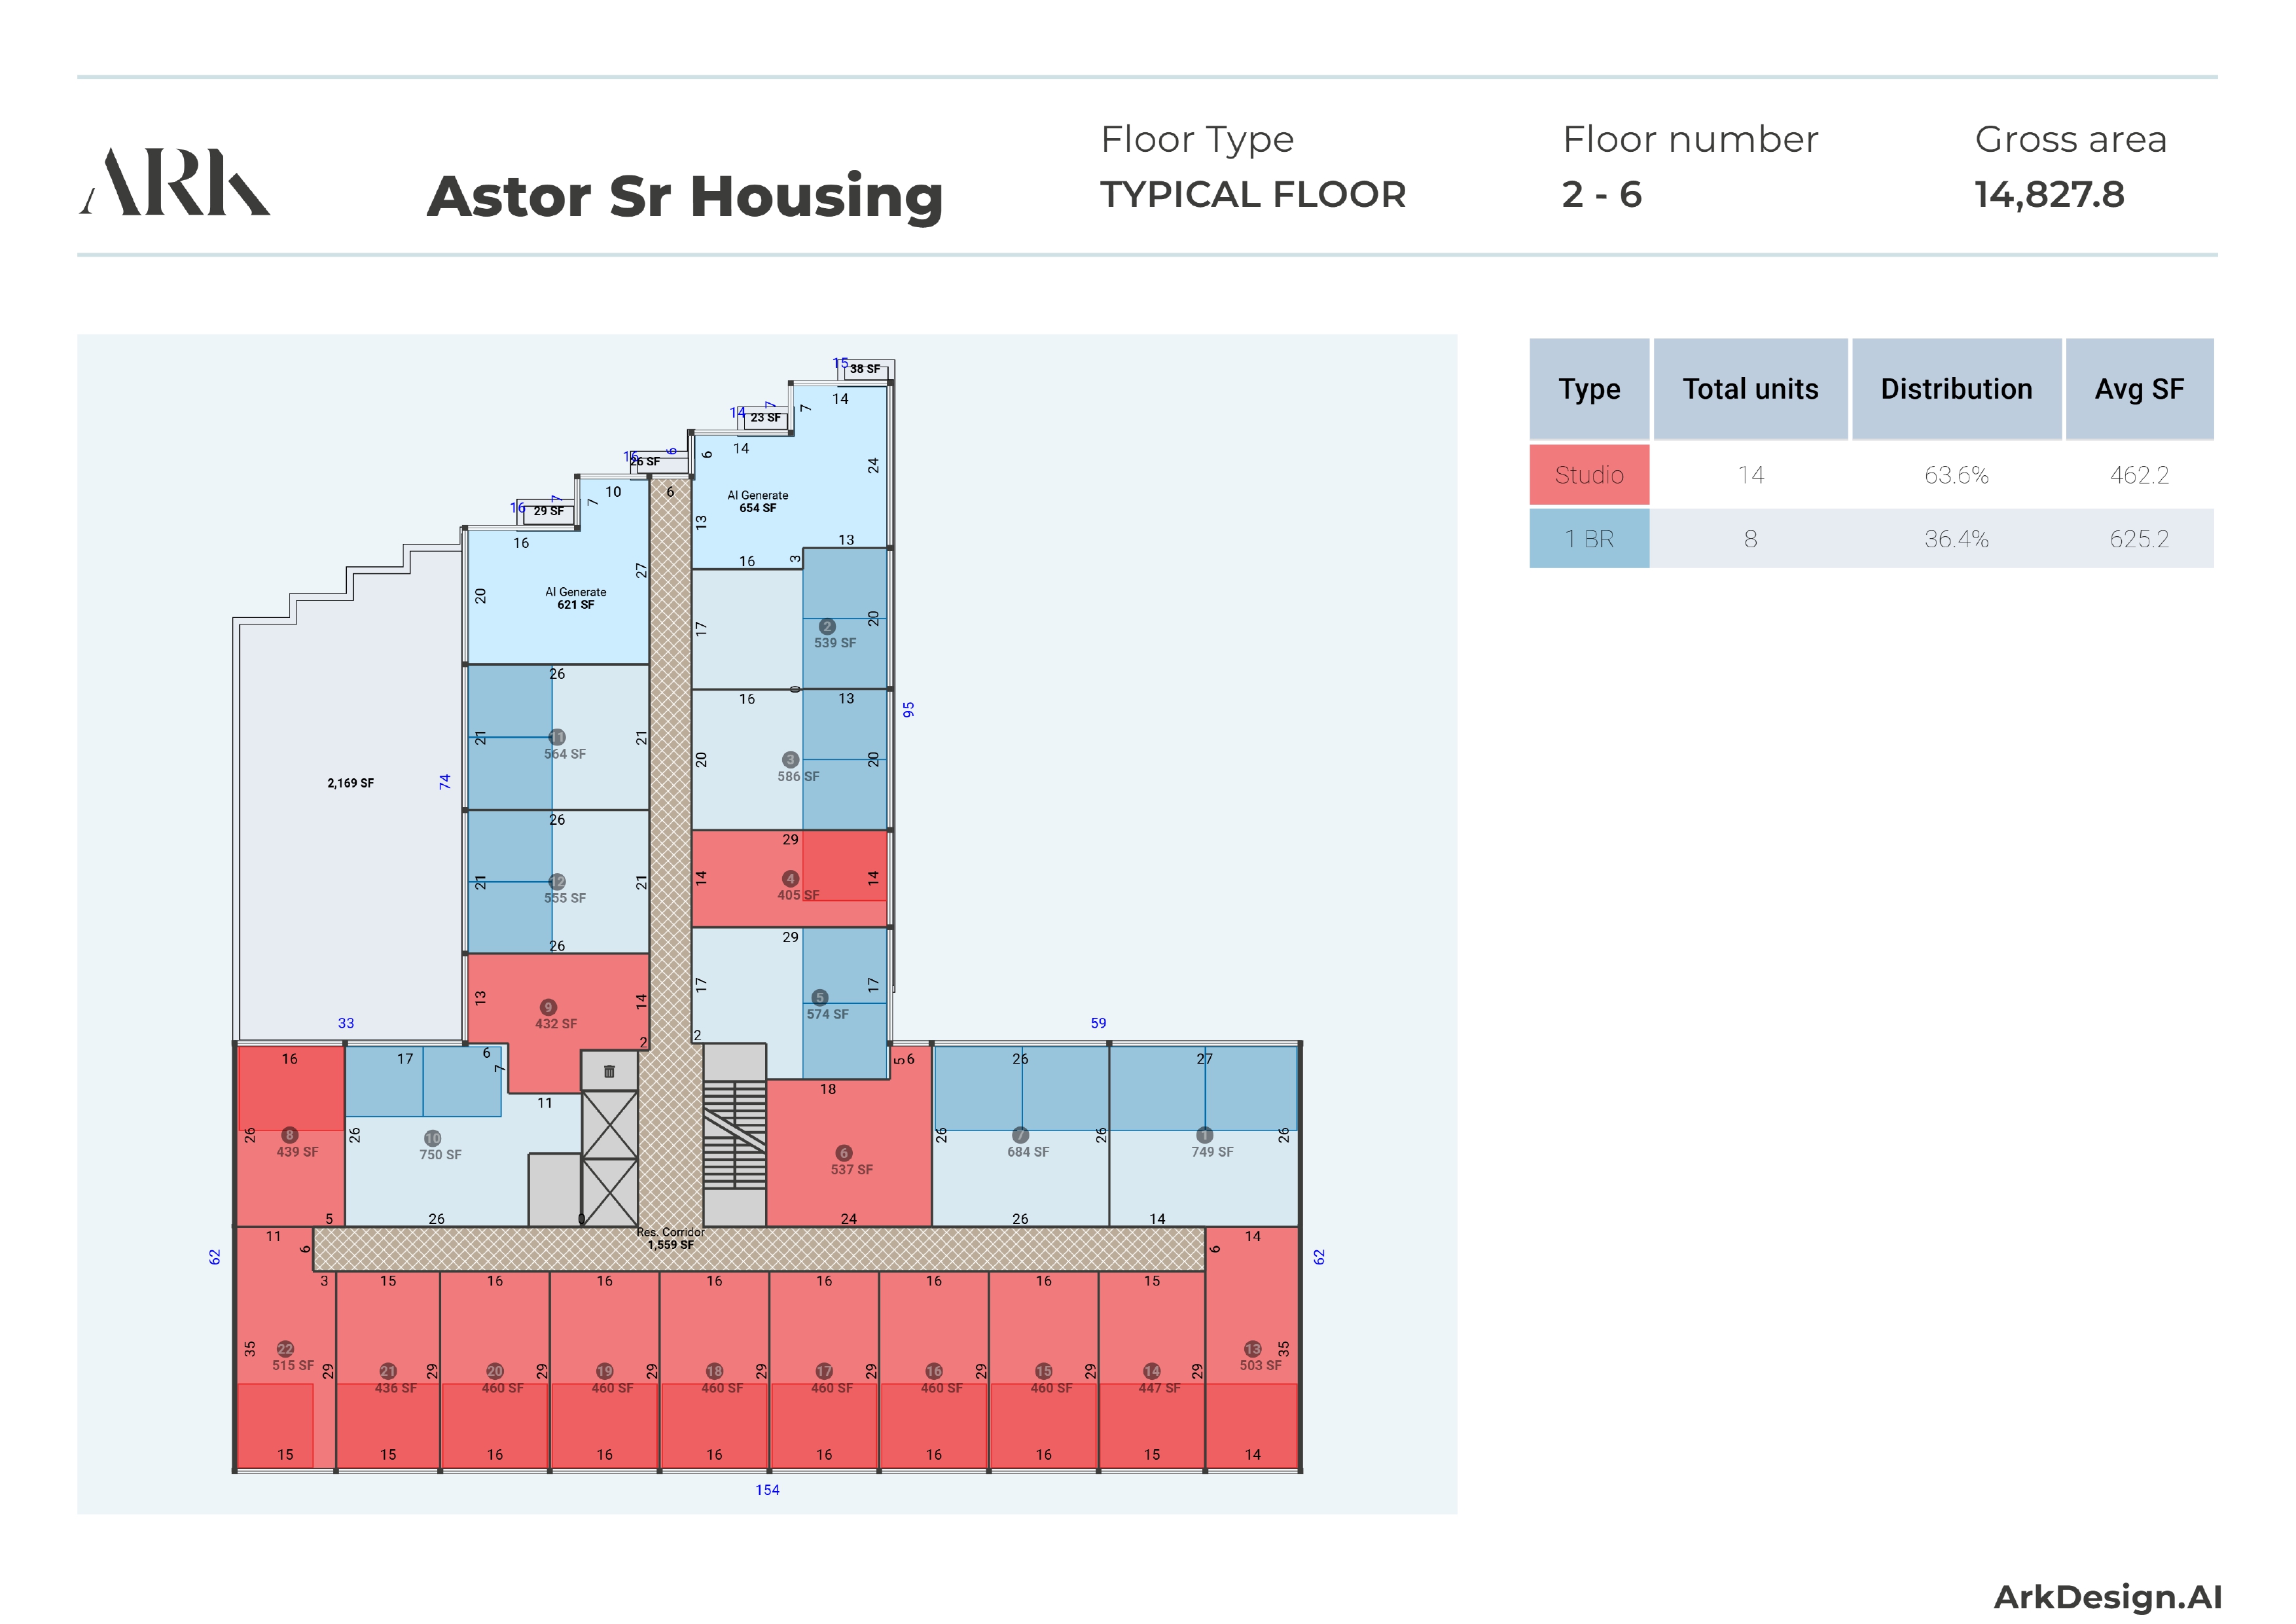Select unit 2 marker at 539 SF

827,627
